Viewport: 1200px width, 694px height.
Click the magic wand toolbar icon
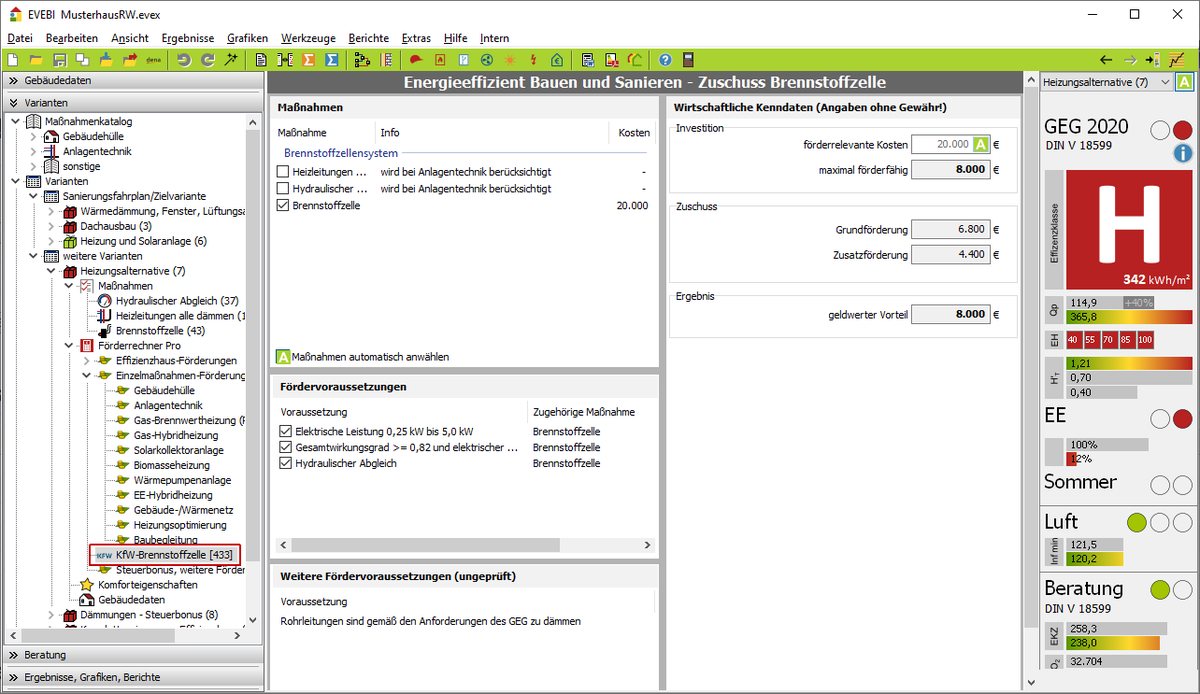[x=230, y=60]
